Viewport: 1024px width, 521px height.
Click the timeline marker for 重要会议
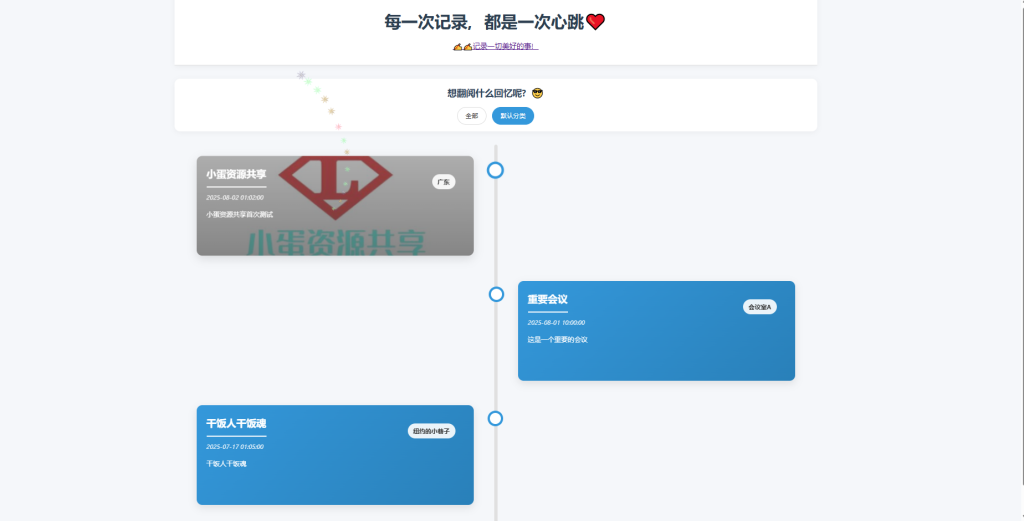(496, 294)
